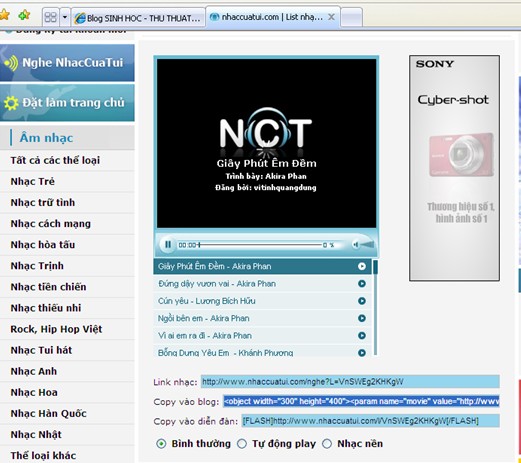Mute the player volume speaker icon
521x463 pixels.
pyautogui.click(x=356, y=245)
